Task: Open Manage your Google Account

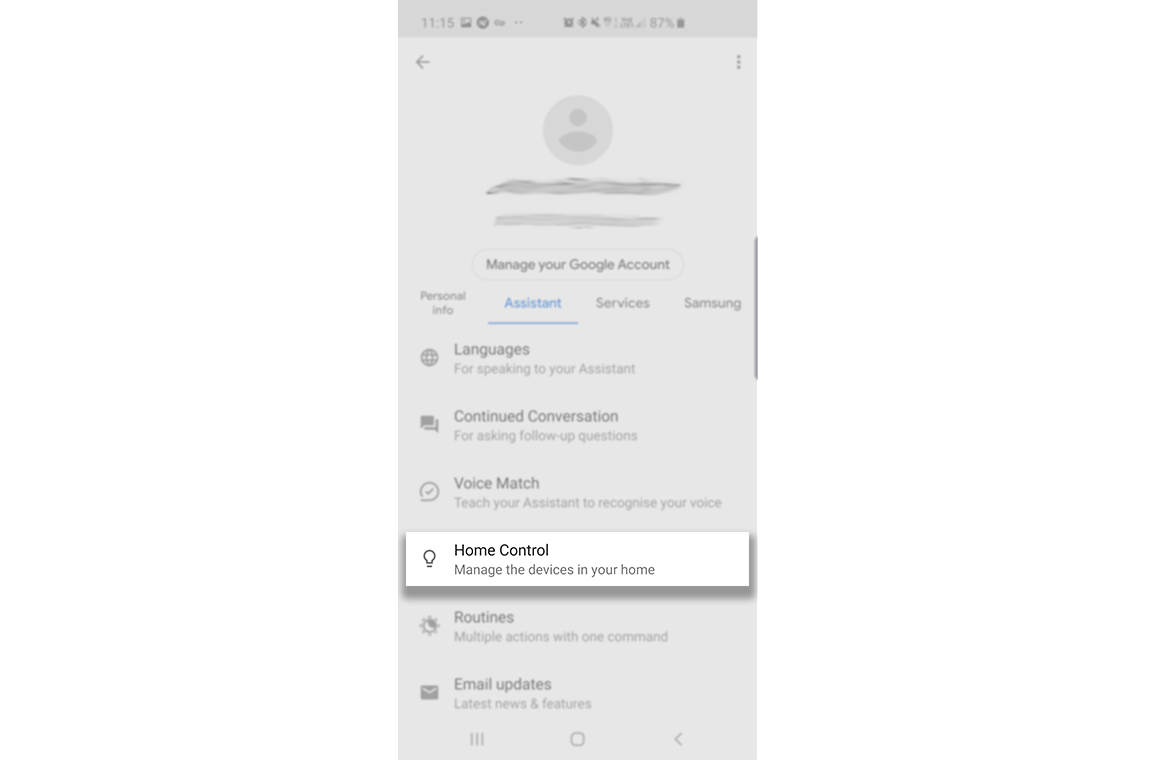Action: coord(577,265)
